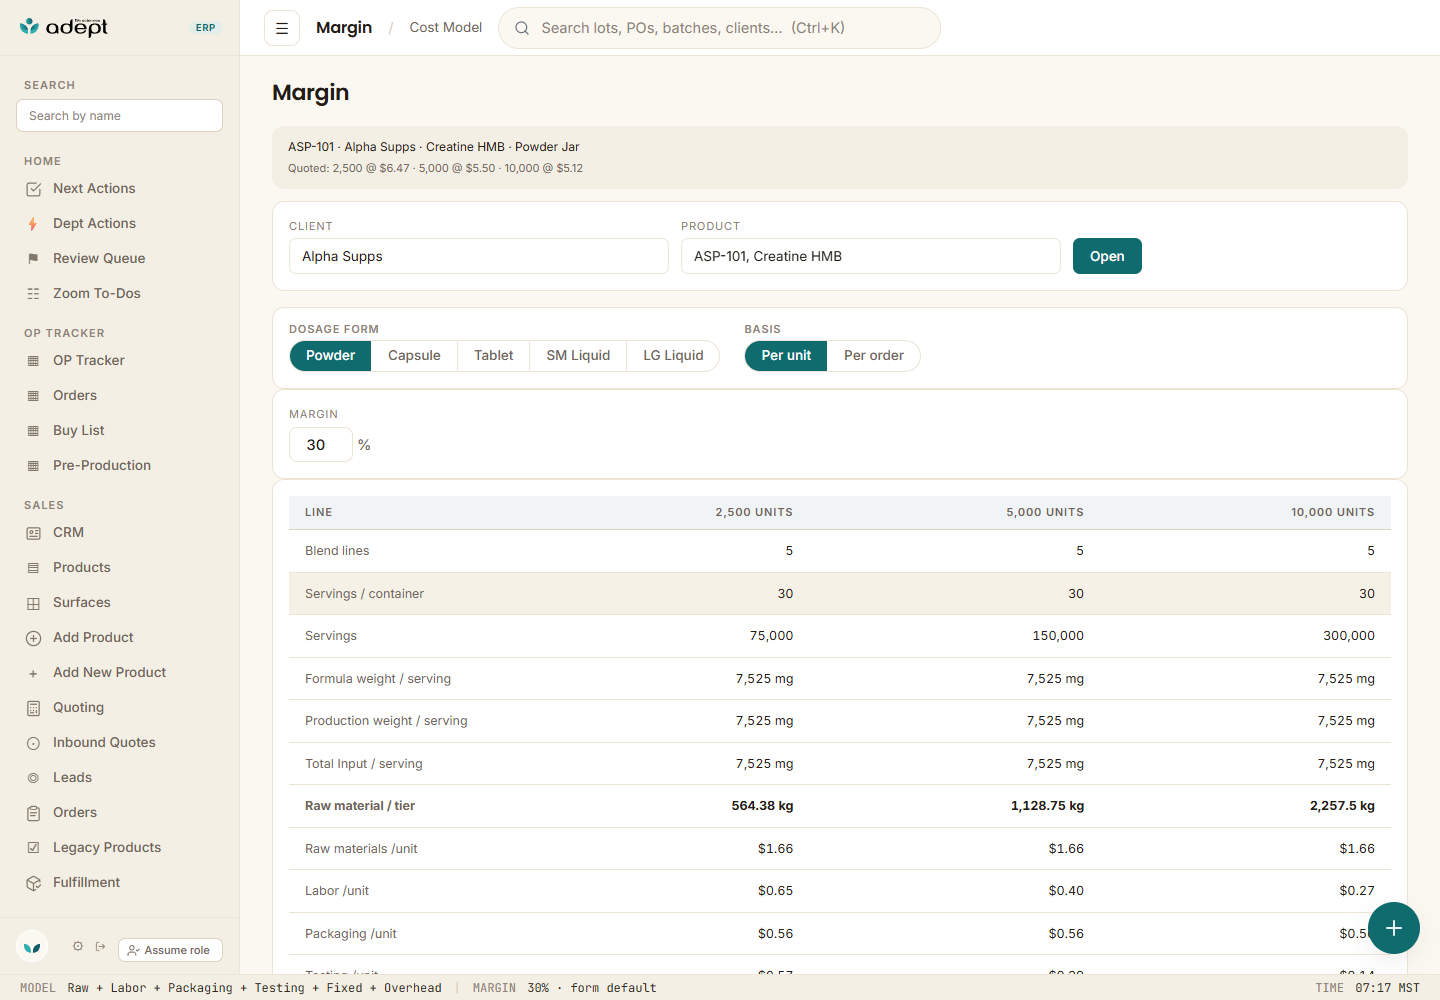Click the Assume role button

click(x=170, y=950)
